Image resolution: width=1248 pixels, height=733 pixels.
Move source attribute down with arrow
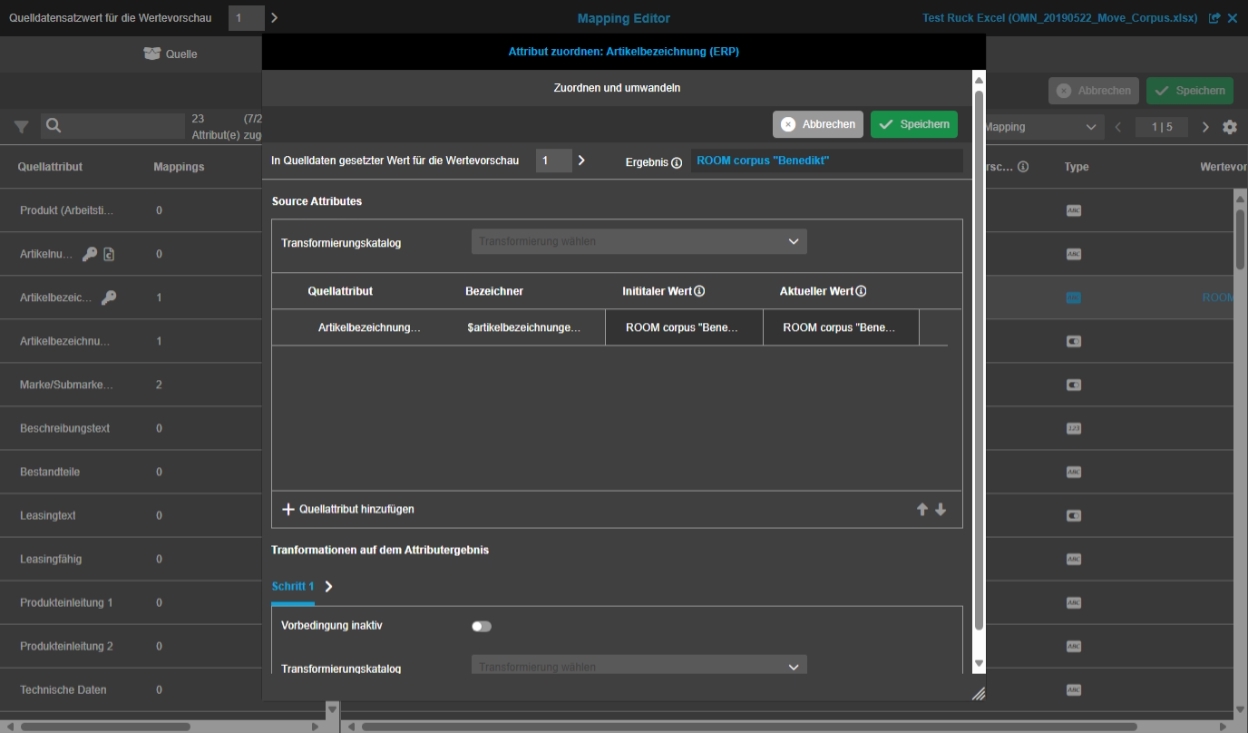click(940, 509)
